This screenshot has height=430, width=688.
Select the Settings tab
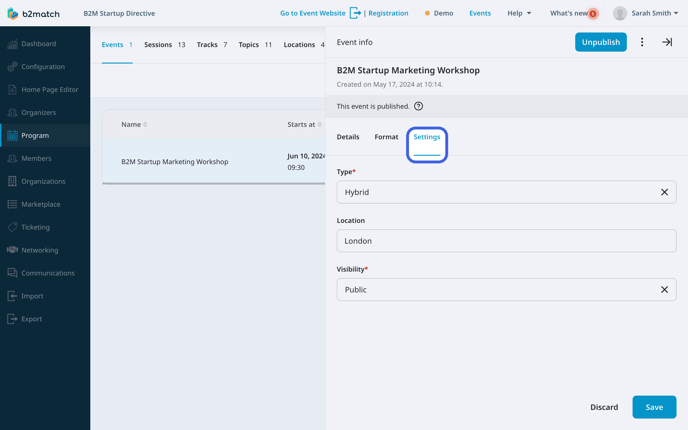coord(426,137)
